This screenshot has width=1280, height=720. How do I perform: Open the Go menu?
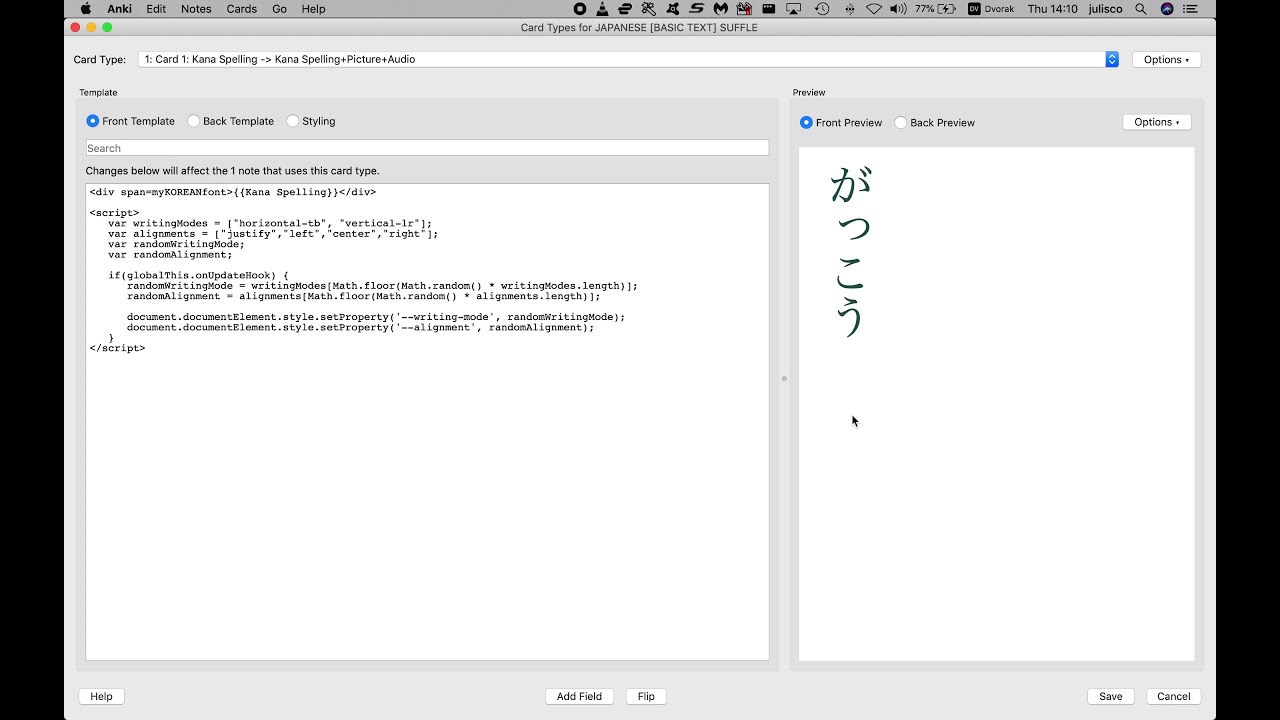point(280,9)
